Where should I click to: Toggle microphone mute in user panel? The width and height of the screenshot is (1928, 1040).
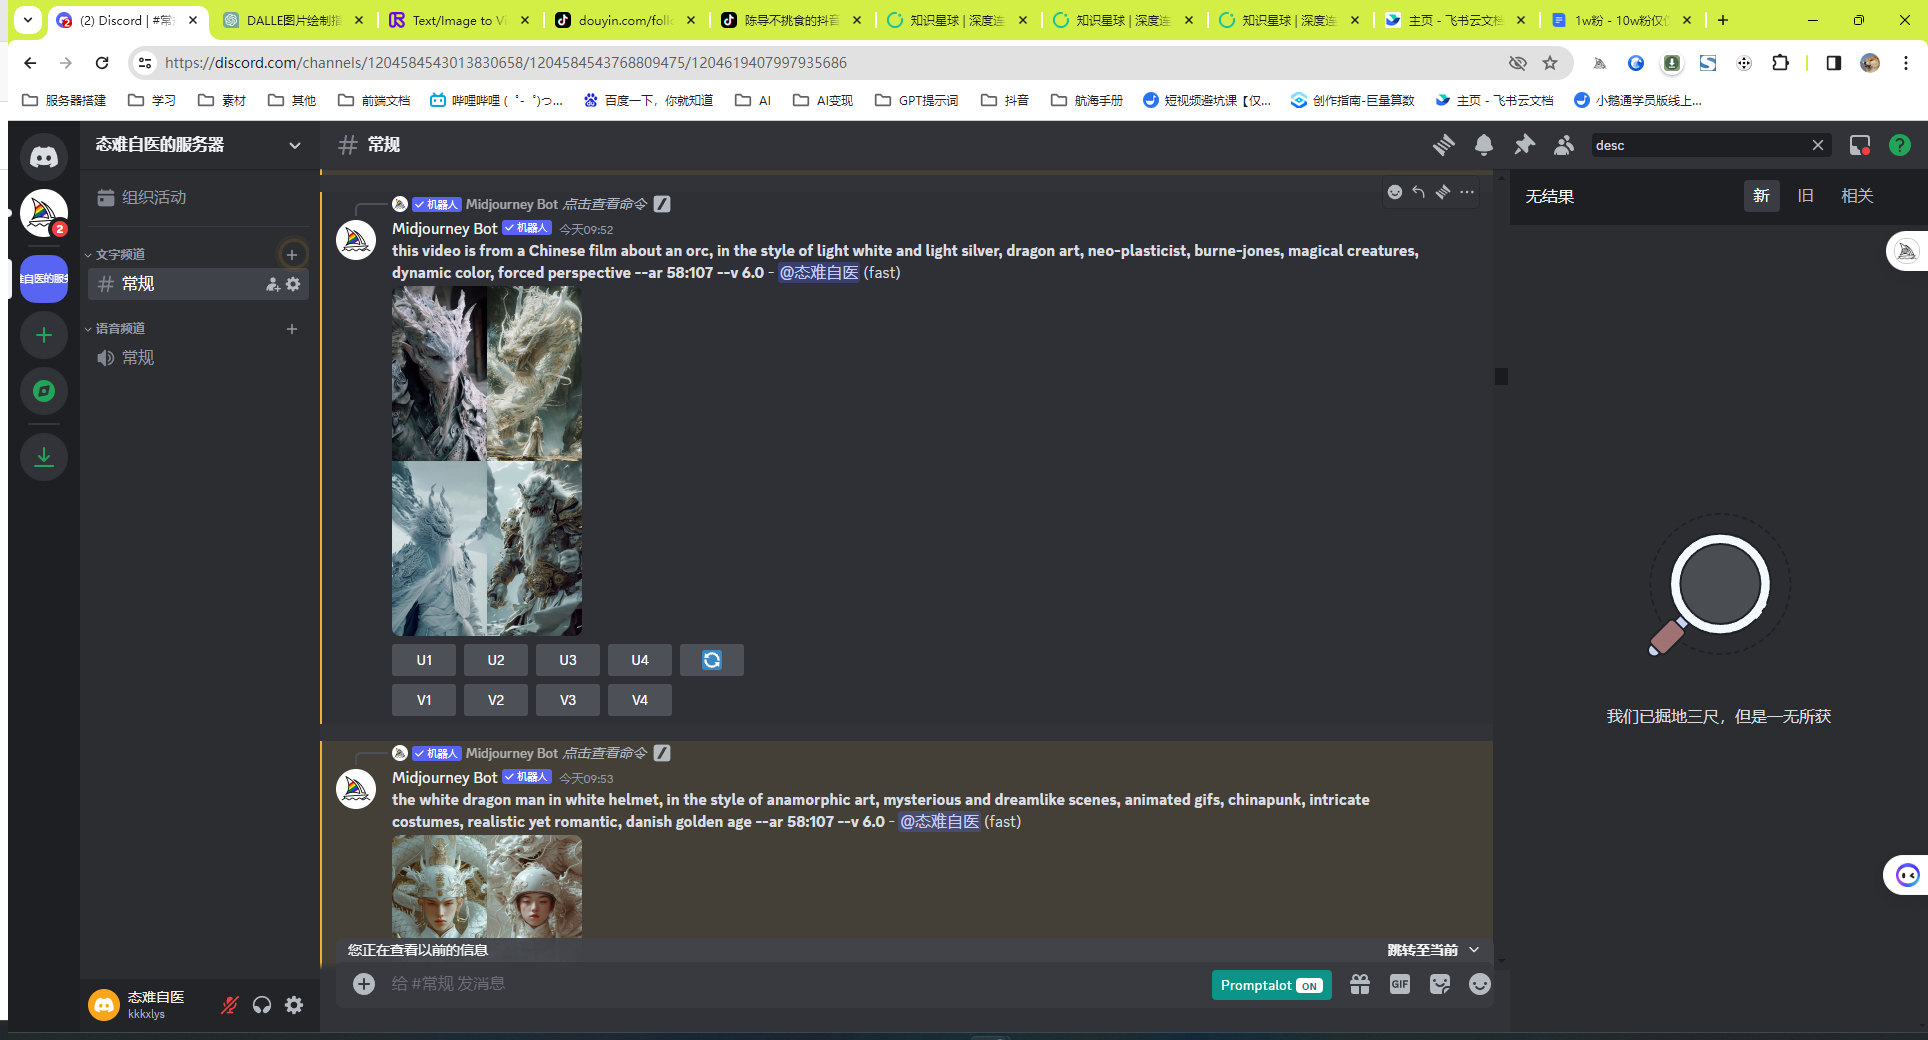click(x=230, y=1005)
